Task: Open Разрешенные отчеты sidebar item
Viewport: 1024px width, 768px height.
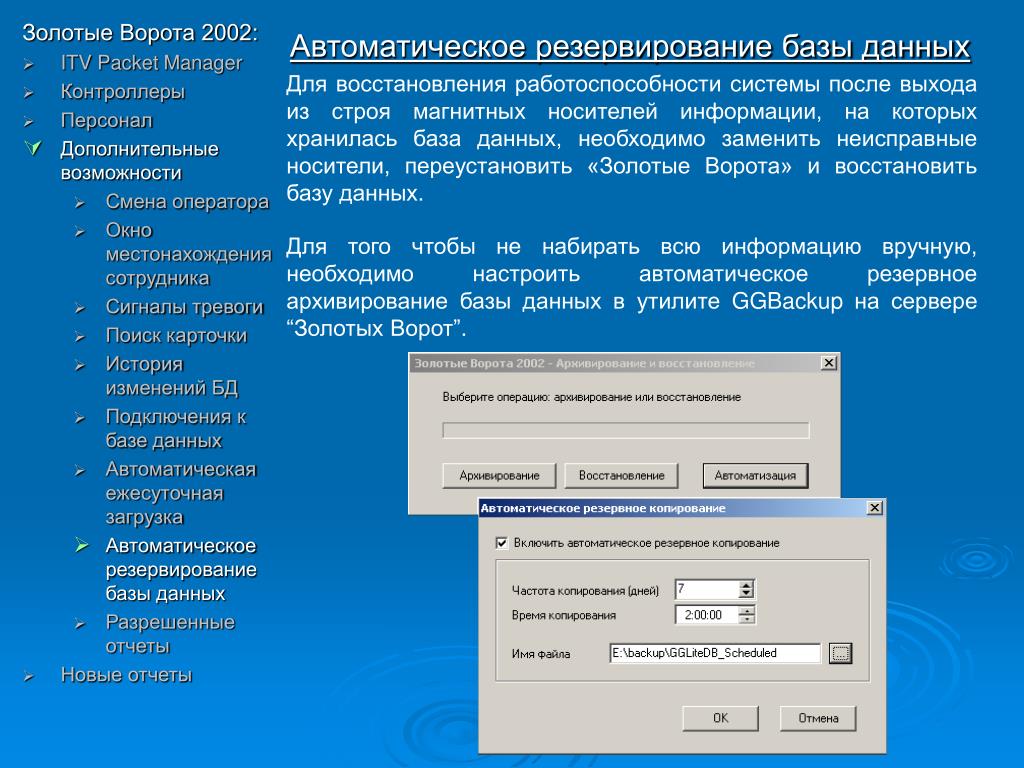Action: click(170, 633)
